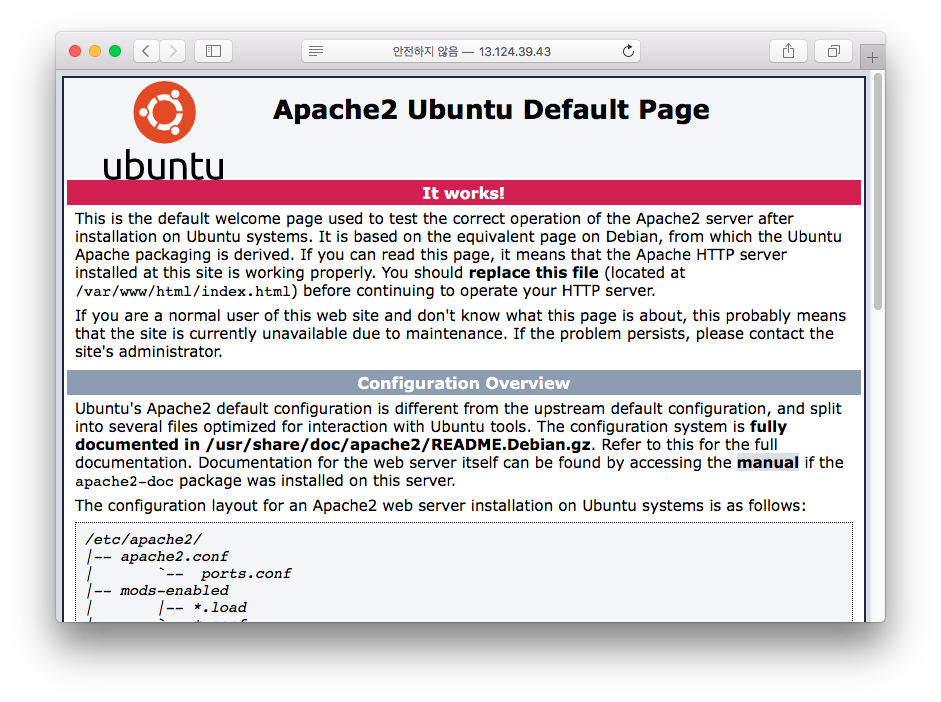Viewport: 941px width, 702px height.
Task: Click the 'It works!' banner text
Action: [x=463, y=193]
